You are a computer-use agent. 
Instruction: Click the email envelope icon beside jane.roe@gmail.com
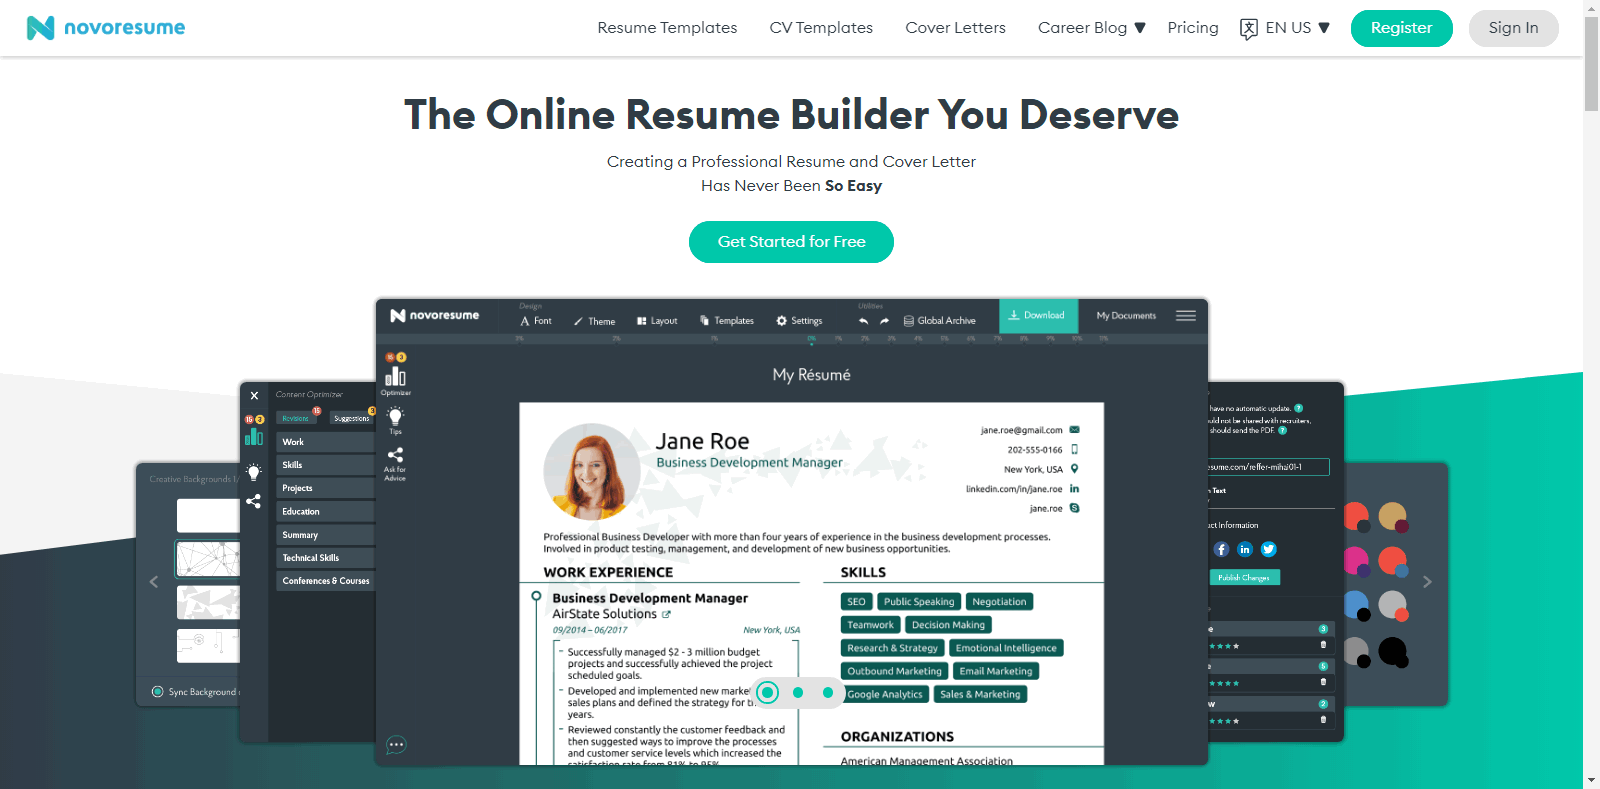[x=1075, y=430]
